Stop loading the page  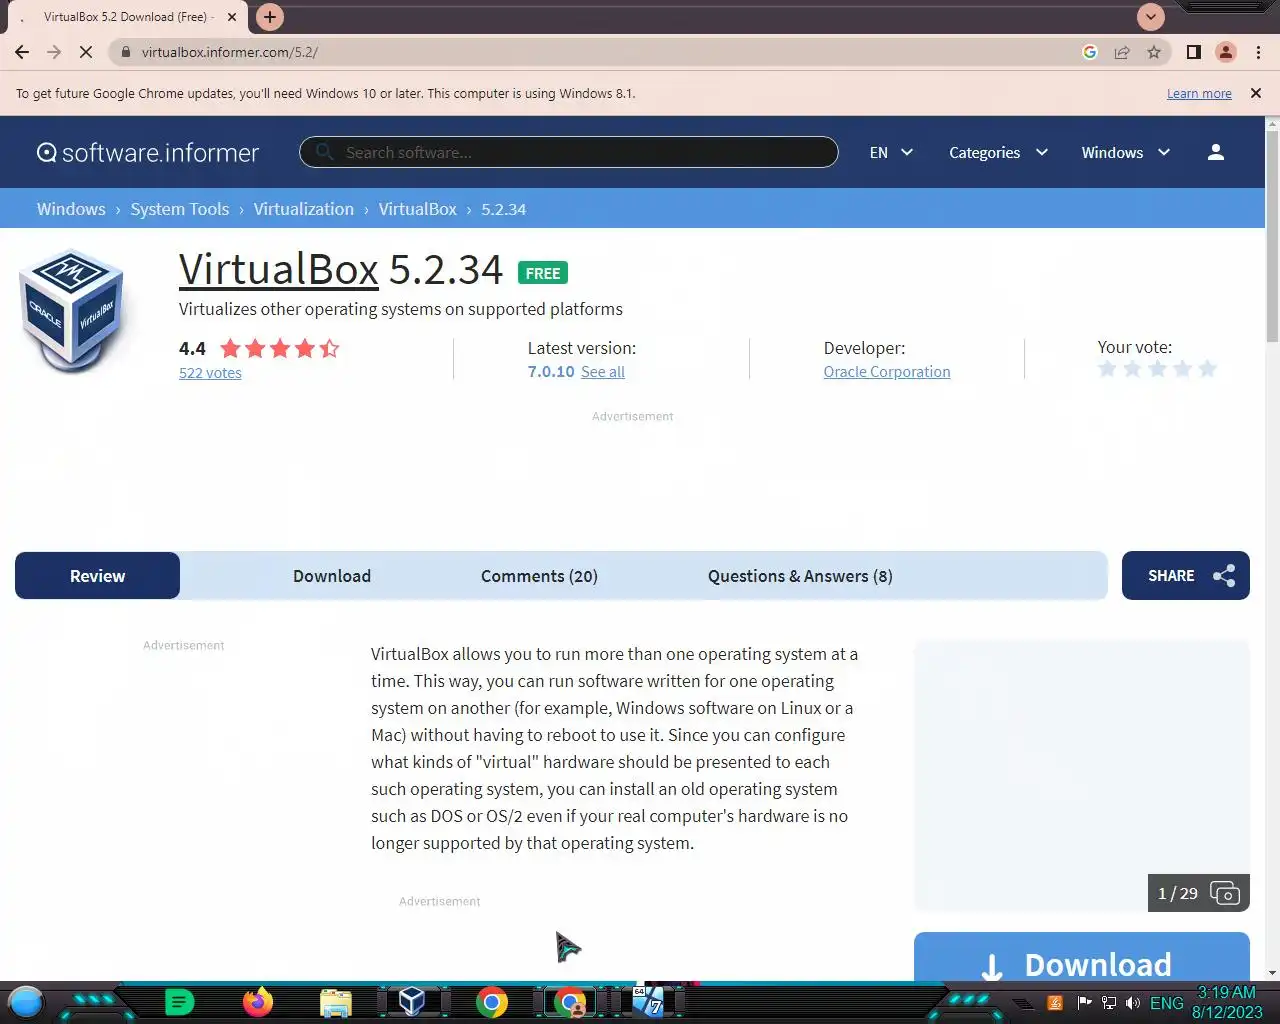tap(87, 52)
